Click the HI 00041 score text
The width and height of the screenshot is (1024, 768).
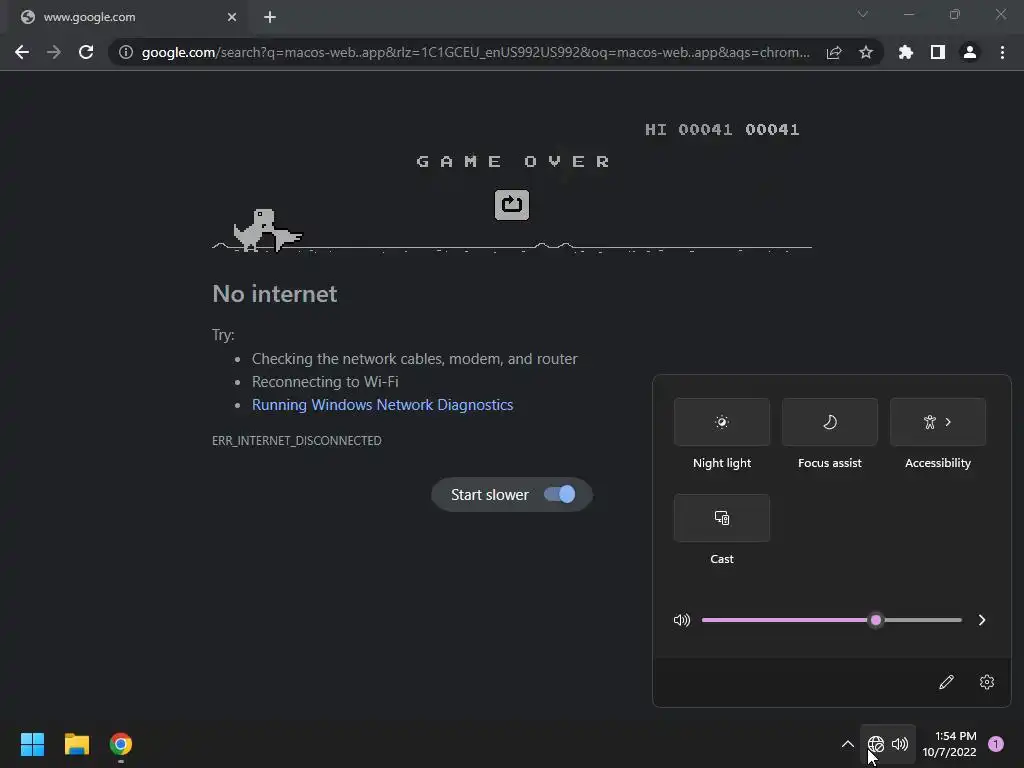pos(688,129)
